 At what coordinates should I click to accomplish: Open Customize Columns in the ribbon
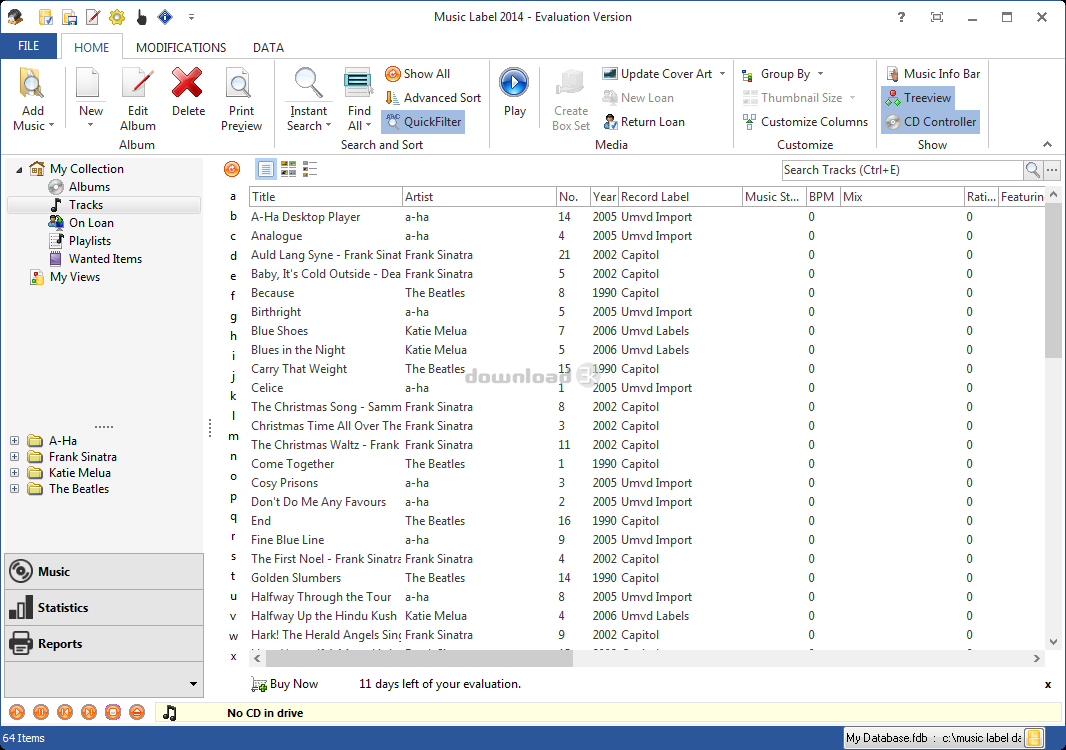coord(805,122)
